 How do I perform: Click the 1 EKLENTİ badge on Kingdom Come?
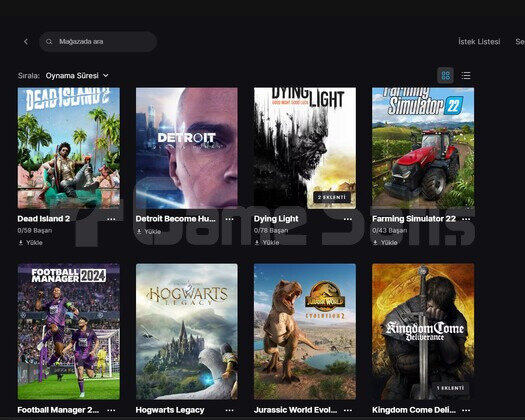[x=450, y=388]
